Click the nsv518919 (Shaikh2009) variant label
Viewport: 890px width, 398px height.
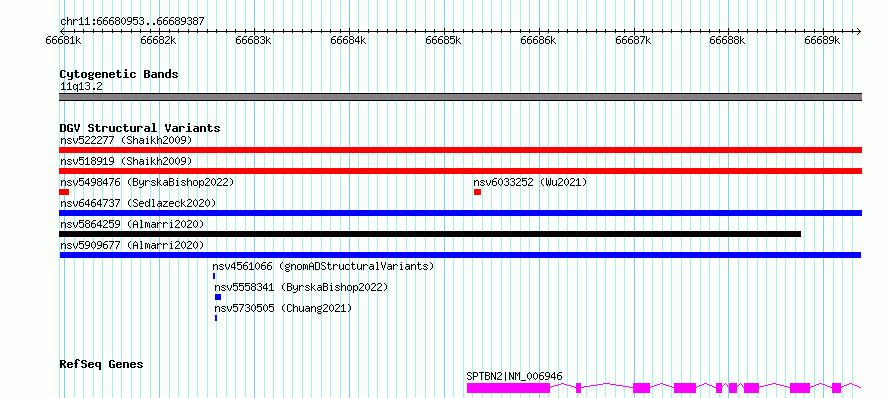tap(126, 162)
